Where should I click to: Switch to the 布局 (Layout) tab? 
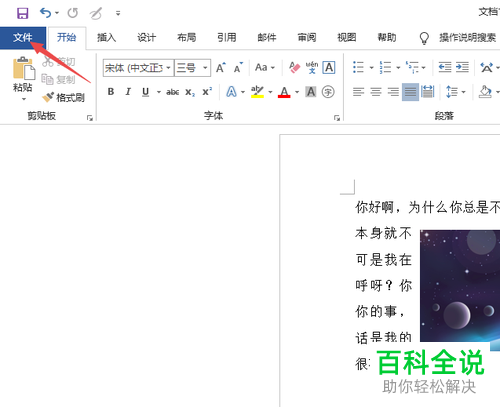pos(187,38)
